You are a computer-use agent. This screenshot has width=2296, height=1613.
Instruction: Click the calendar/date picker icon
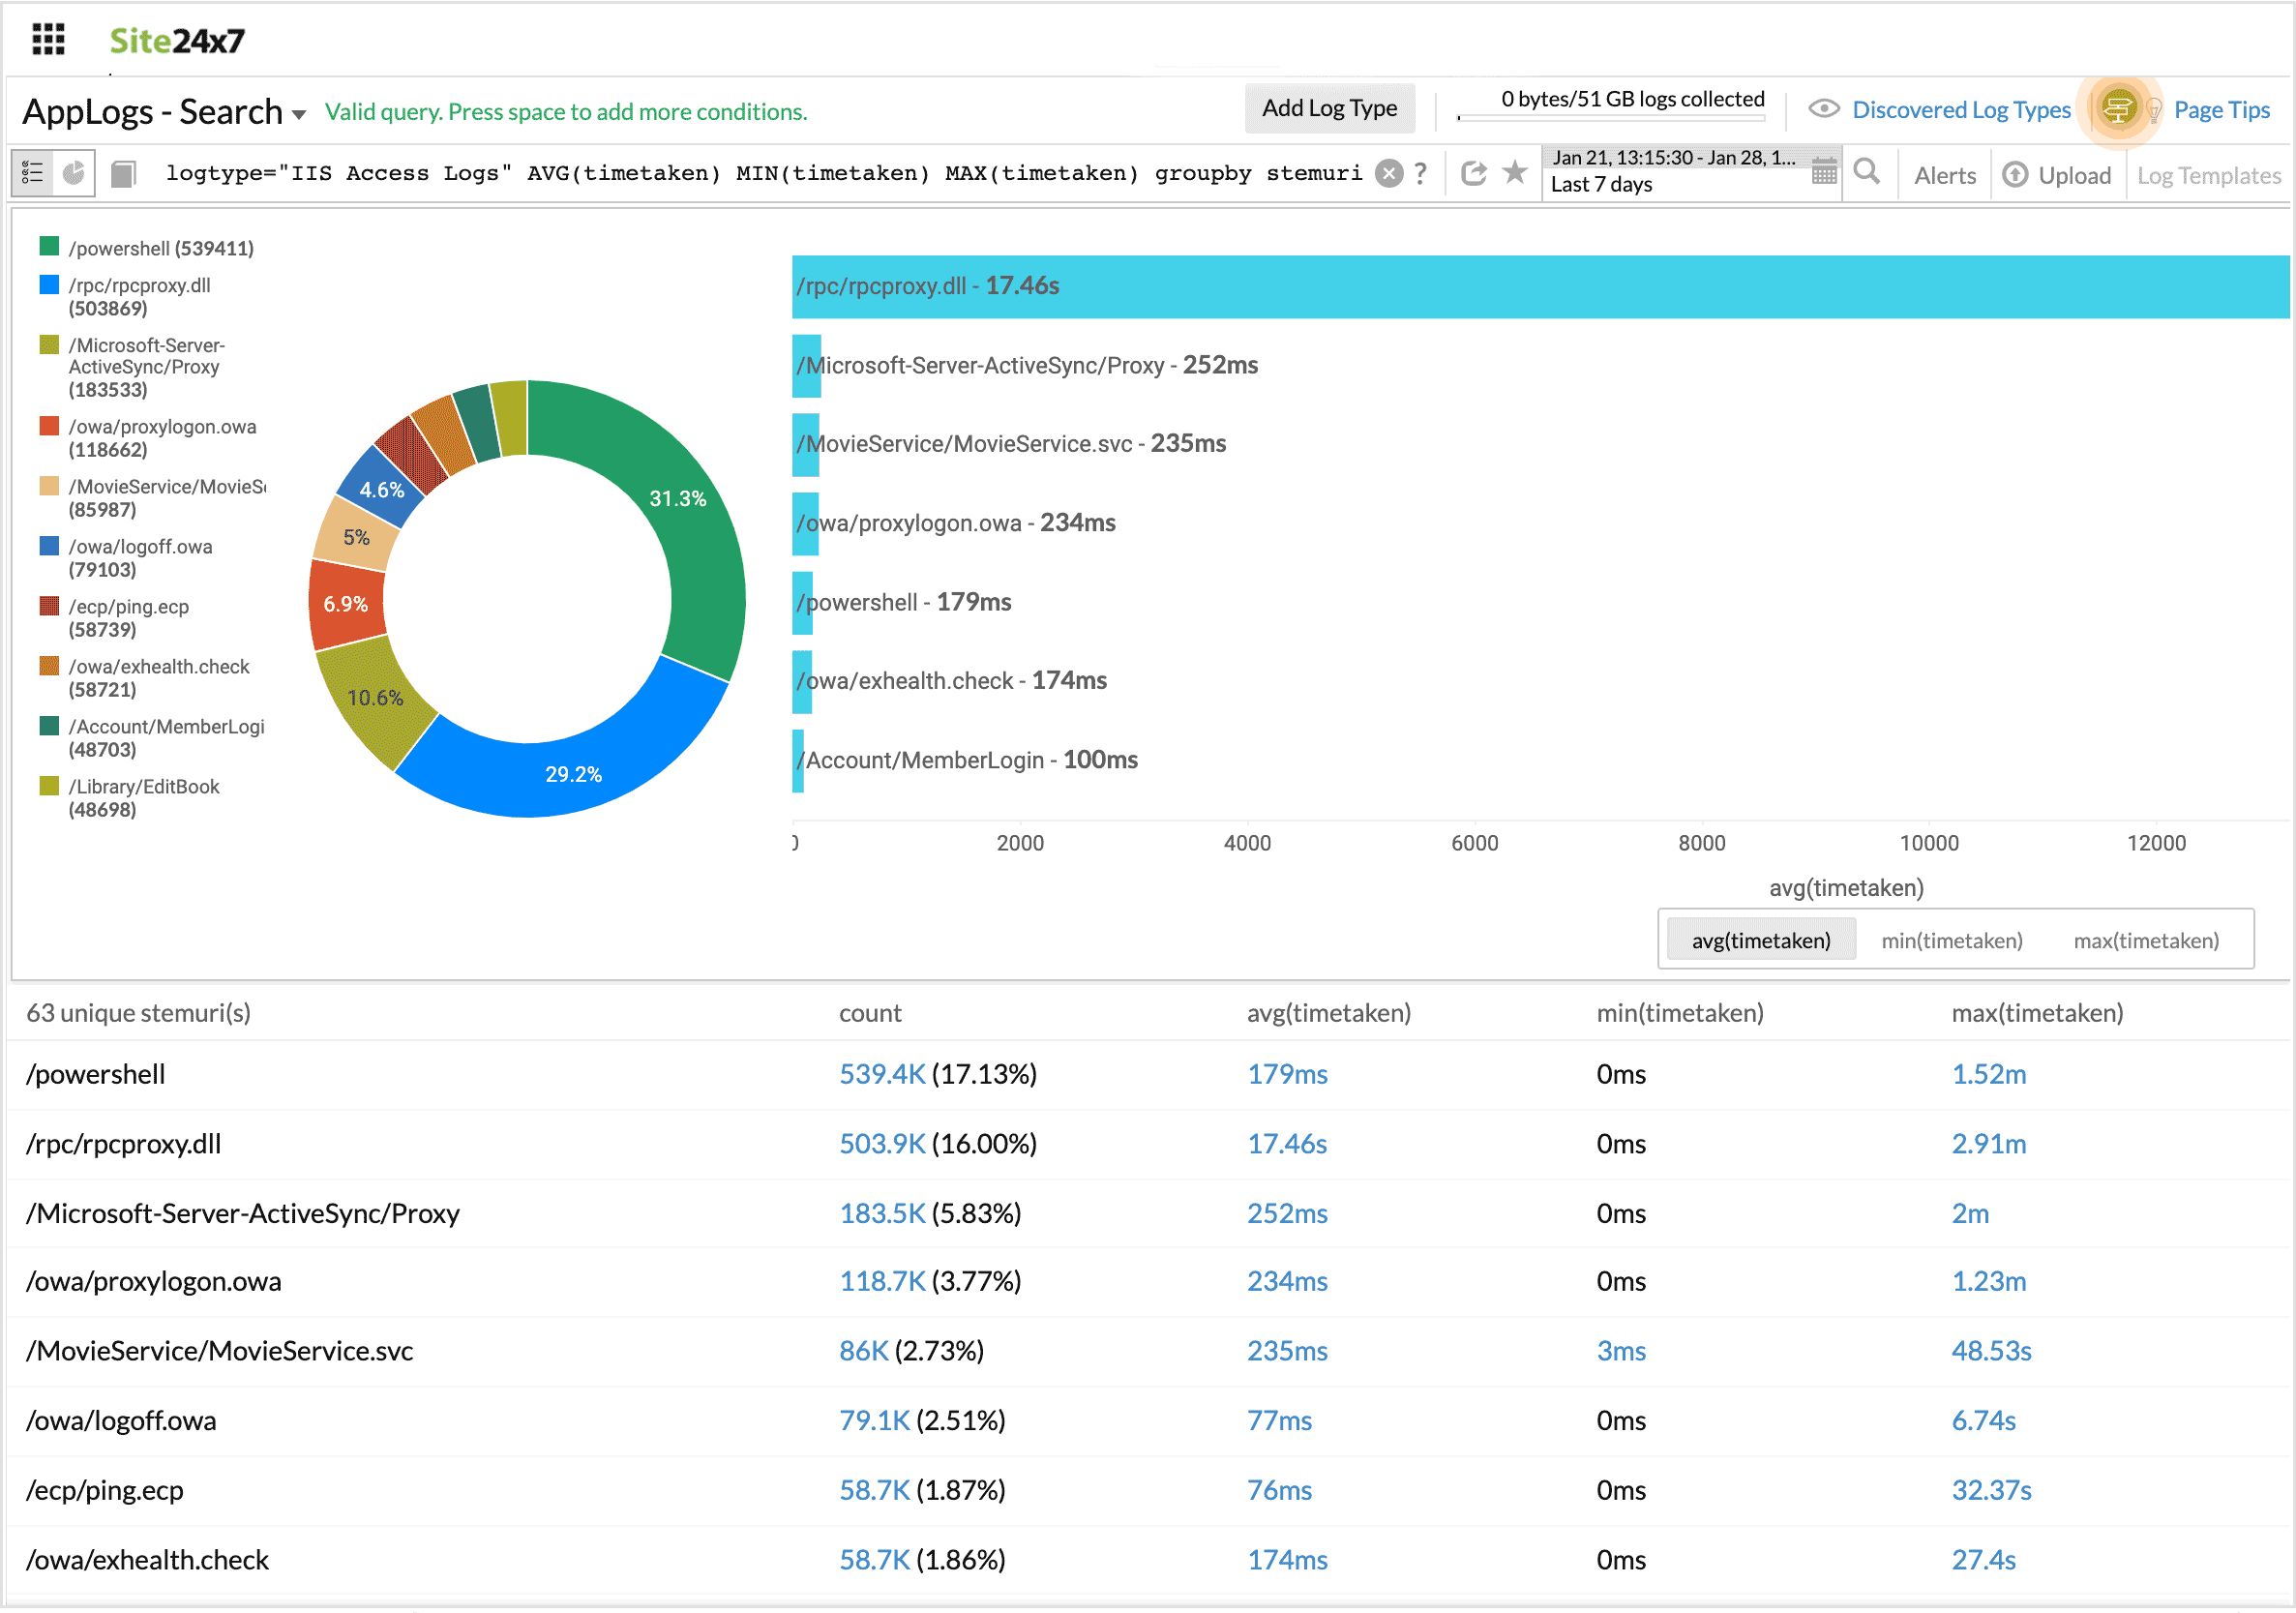(x=1823, y=173)
